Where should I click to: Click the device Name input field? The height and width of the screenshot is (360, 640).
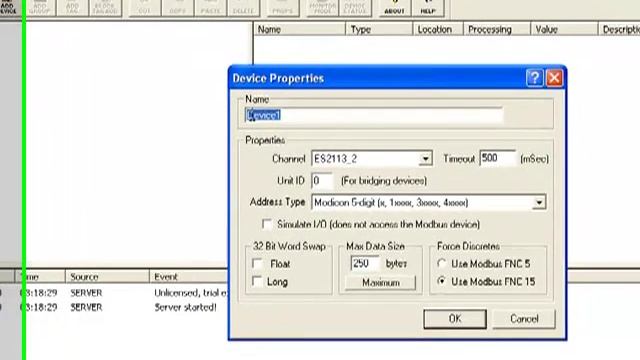[x=374, y=115]
